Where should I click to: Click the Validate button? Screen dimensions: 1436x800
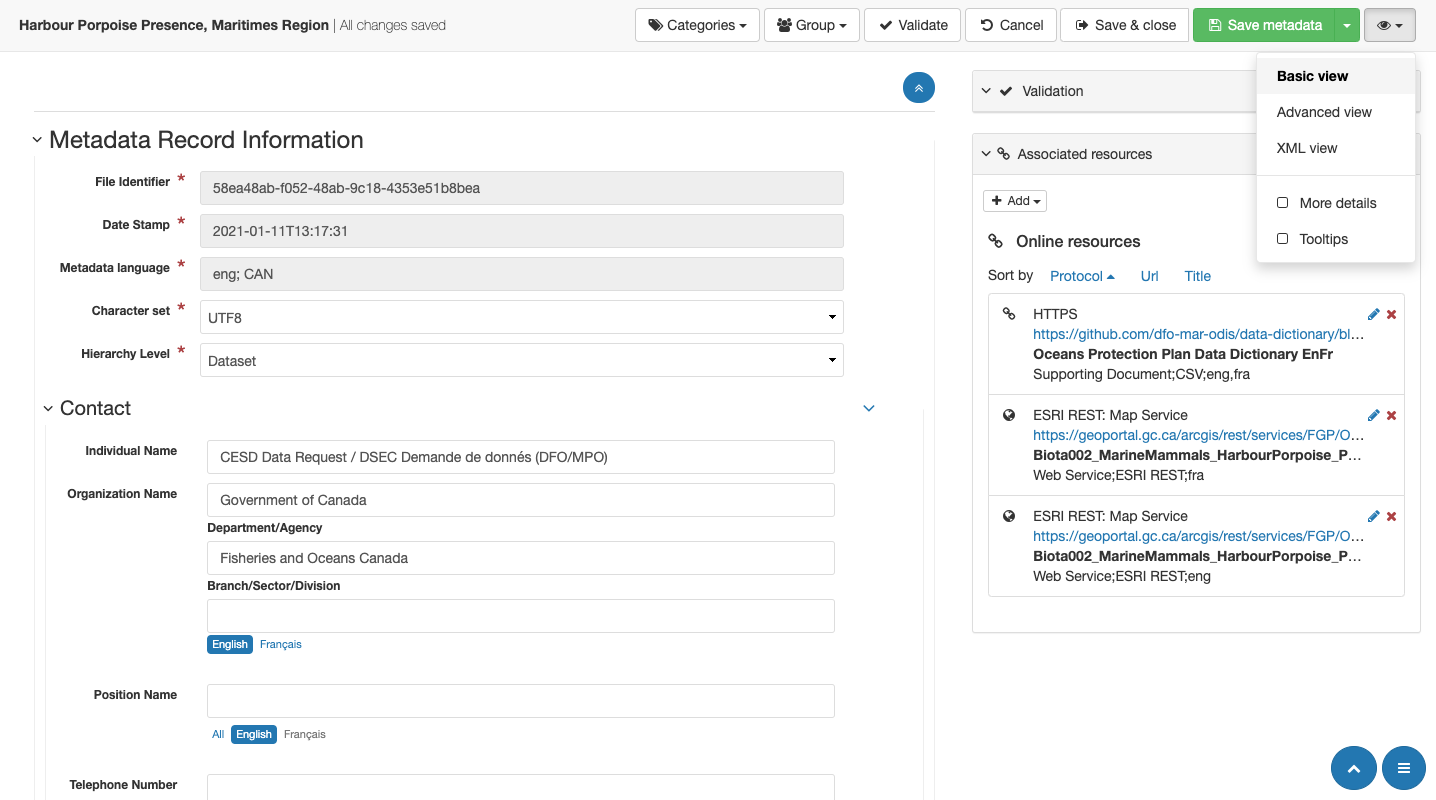point(912,25)
